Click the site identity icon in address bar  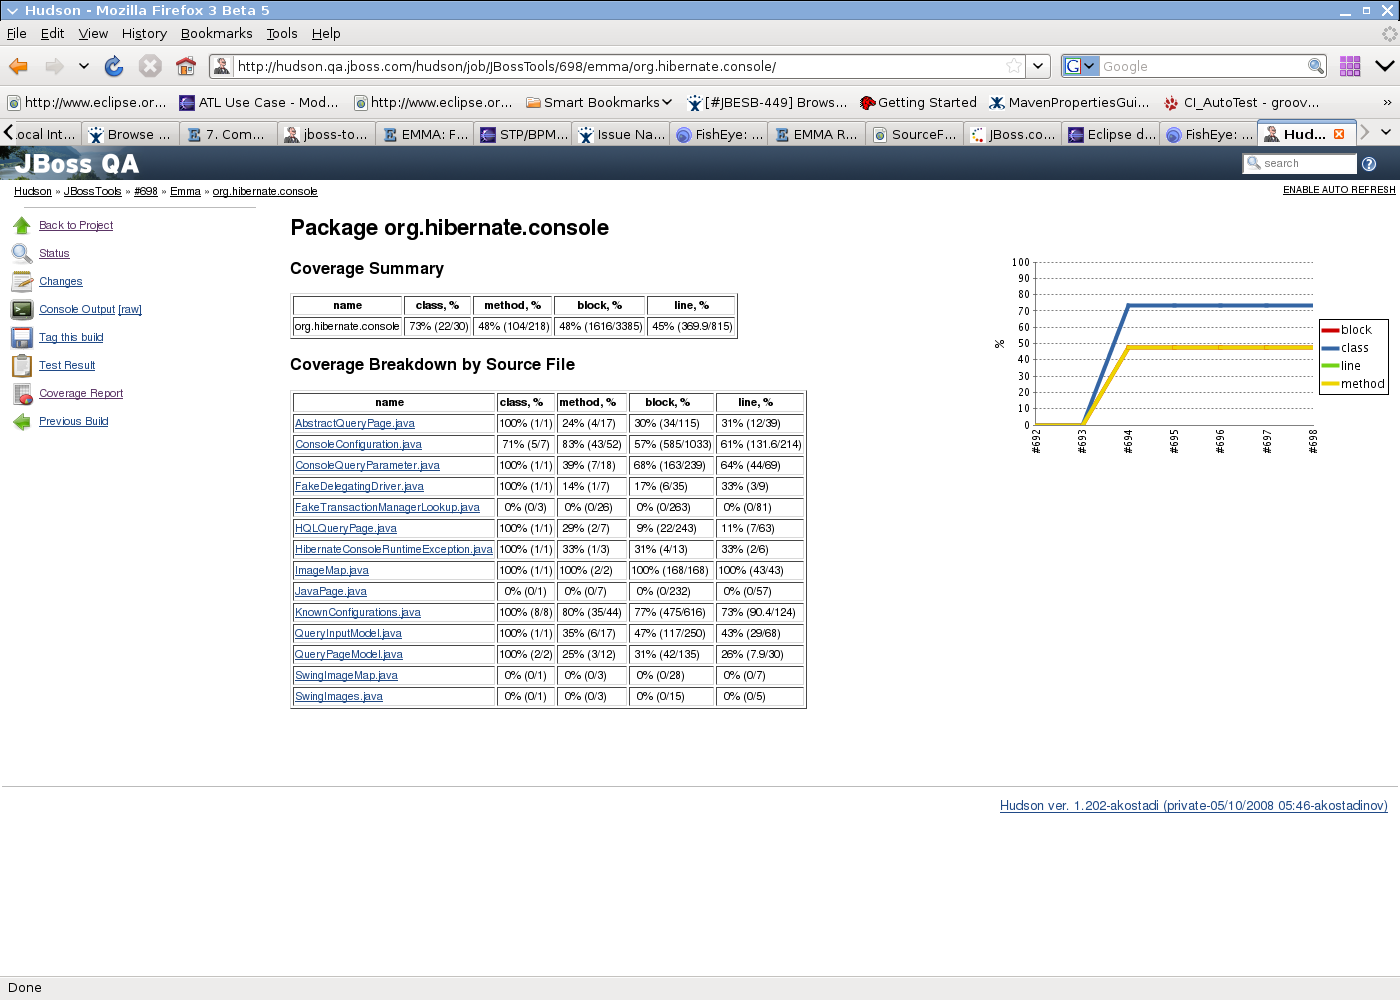222,66
